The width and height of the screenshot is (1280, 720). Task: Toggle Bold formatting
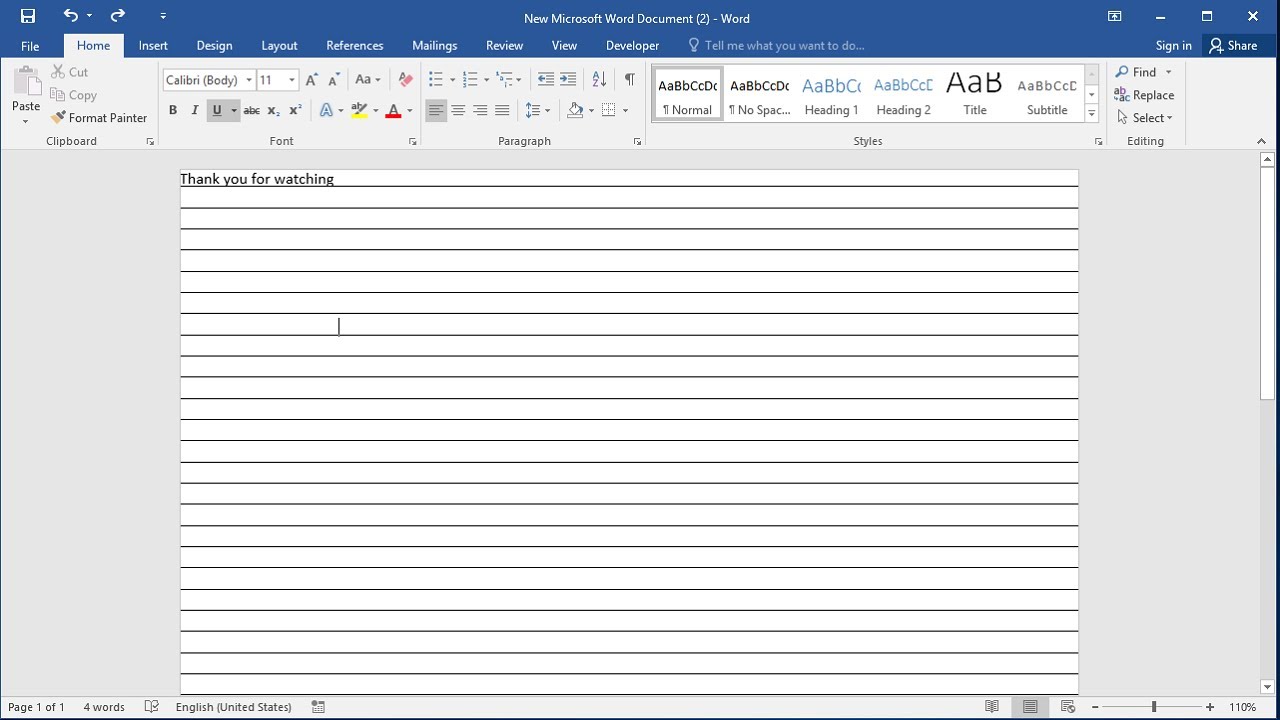[173, 110]
